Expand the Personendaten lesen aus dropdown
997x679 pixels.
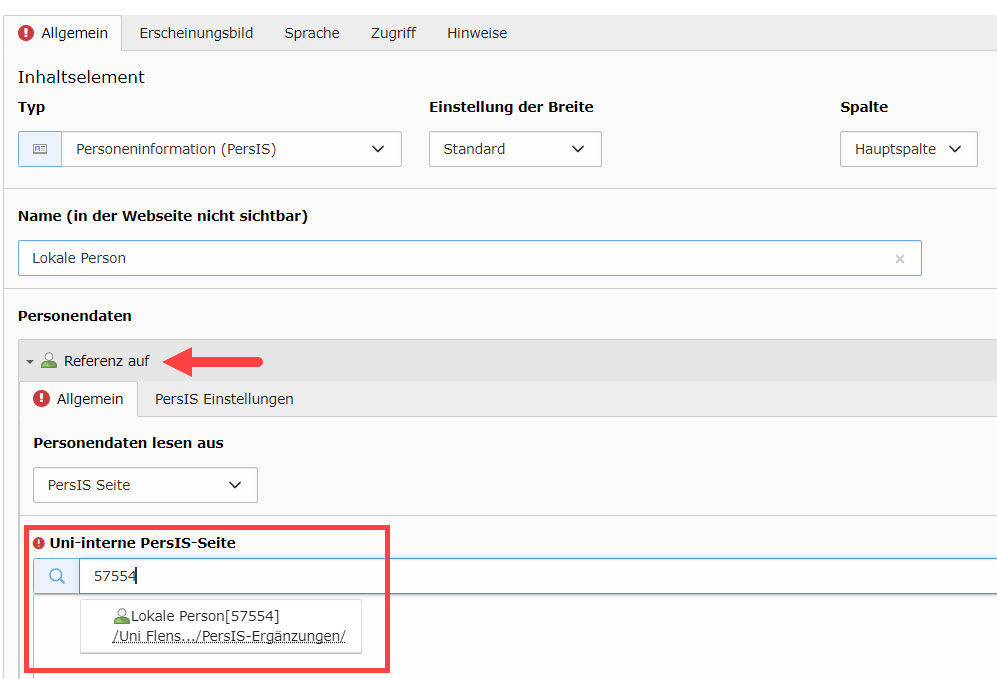[x=145, y=485]
